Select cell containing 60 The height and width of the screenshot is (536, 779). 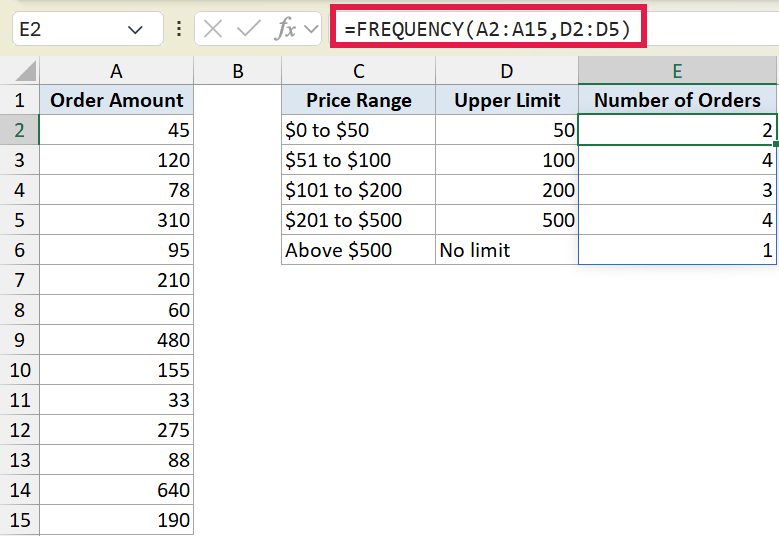click(x=116, y=309)
